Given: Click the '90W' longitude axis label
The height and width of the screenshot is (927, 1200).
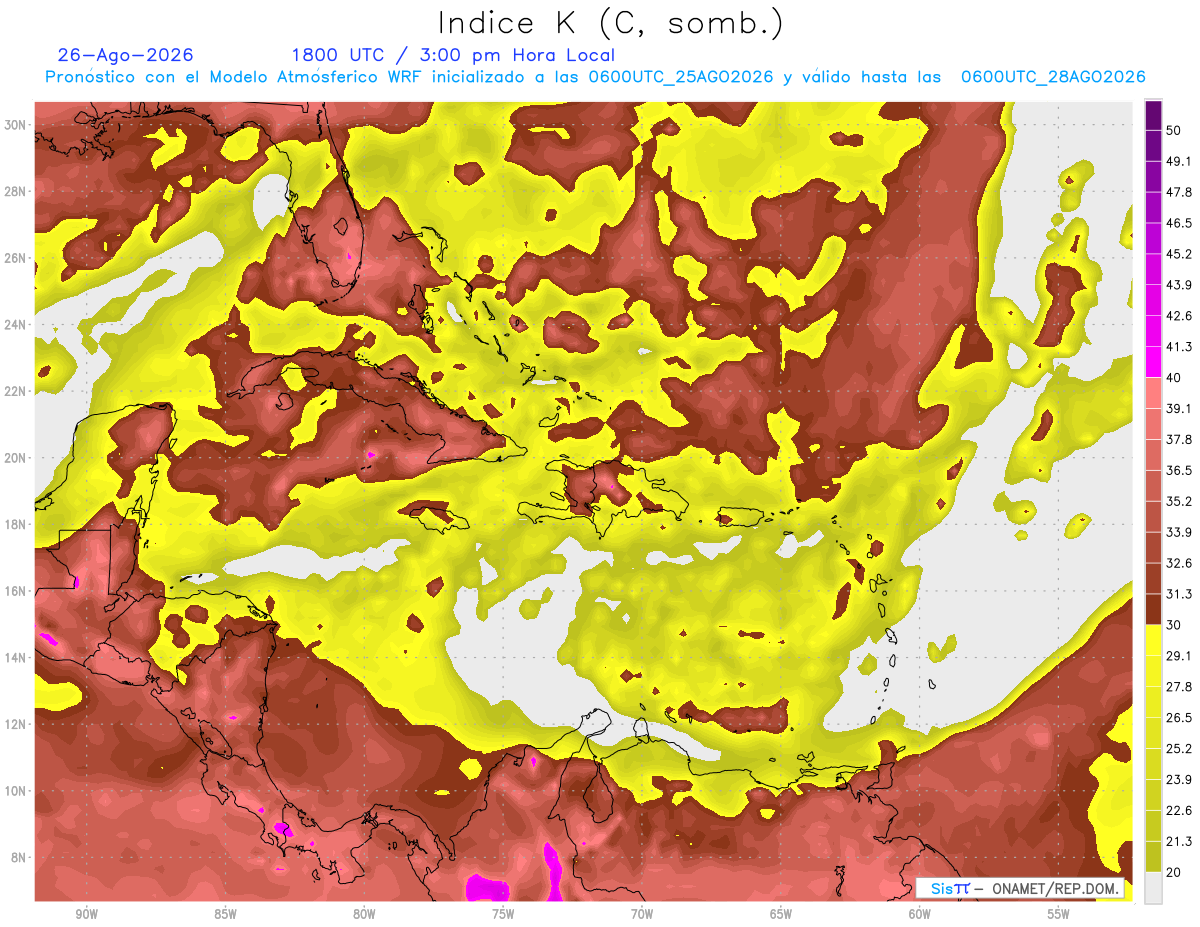Looking at the screenshot, I should click(x=86, y=914).
